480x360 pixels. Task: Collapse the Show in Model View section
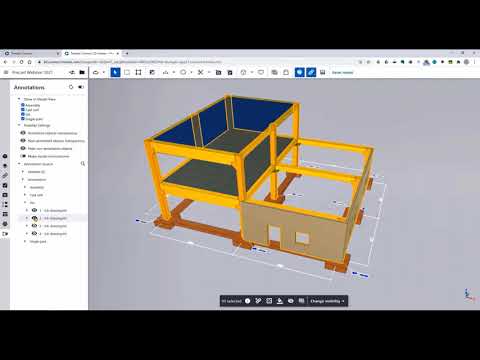click(x=19, y=99)
